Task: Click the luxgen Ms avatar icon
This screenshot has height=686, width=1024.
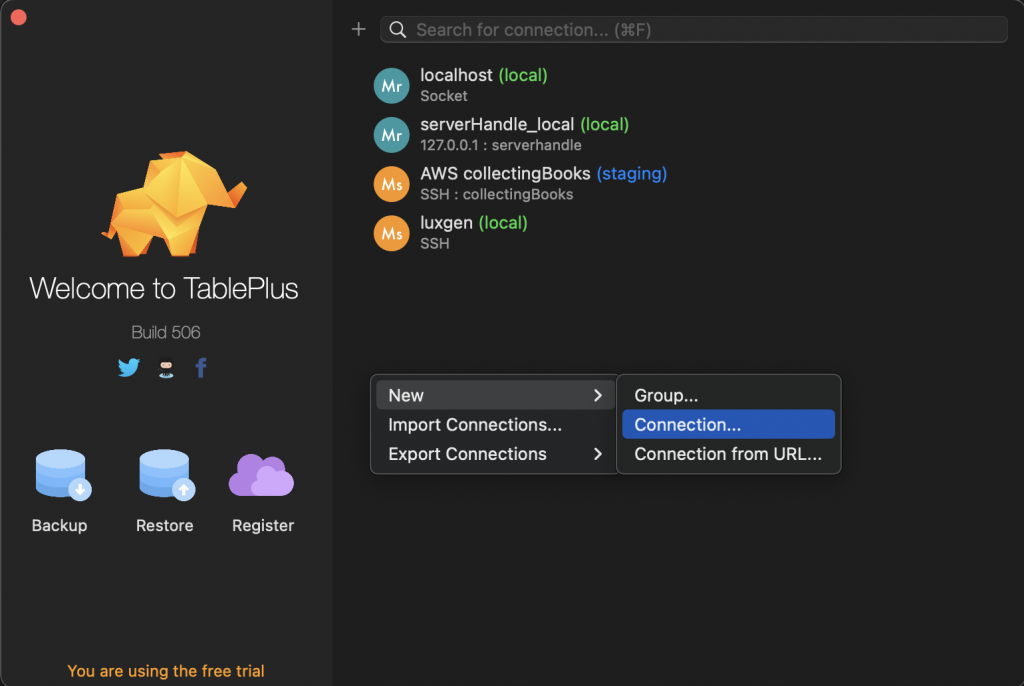Action: click(392, 233)
